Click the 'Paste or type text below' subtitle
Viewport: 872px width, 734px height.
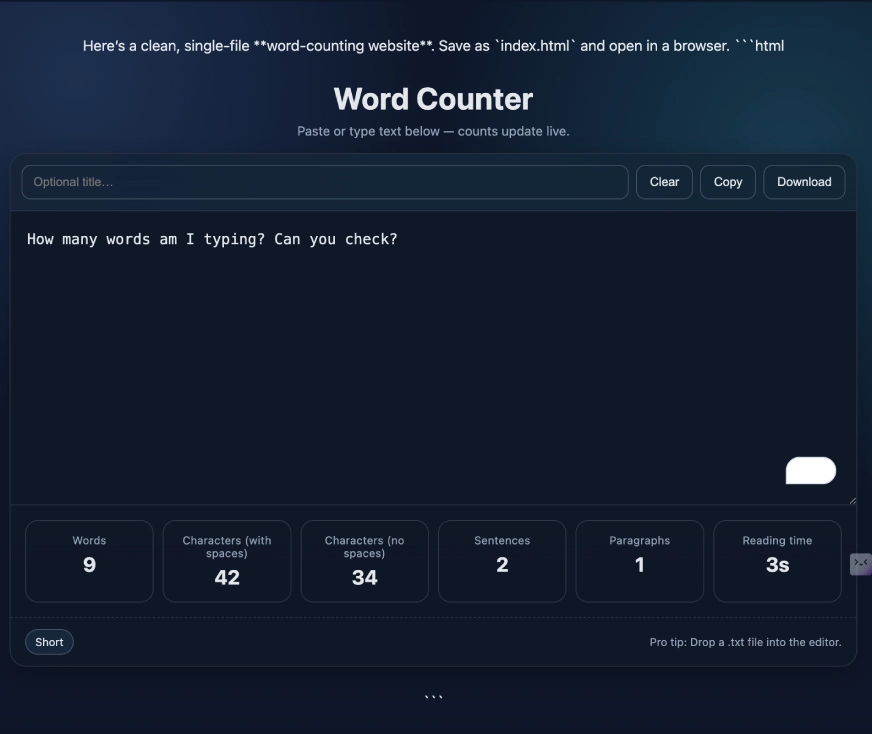tap(433, 131)
